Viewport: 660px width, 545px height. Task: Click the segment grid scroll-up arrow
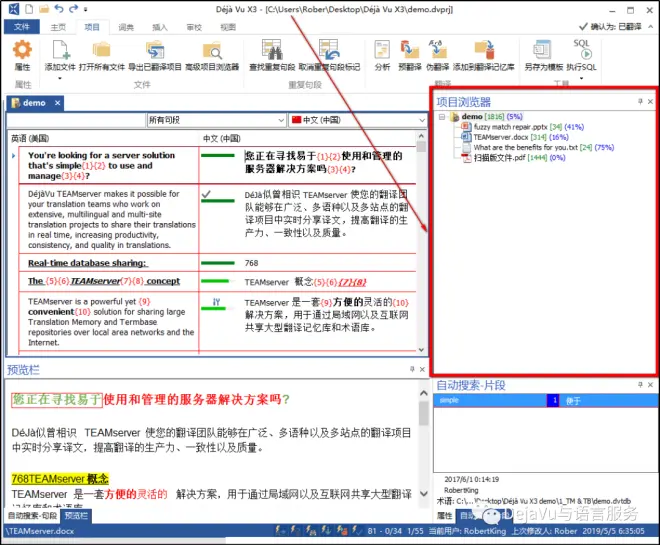pos(421,136)
